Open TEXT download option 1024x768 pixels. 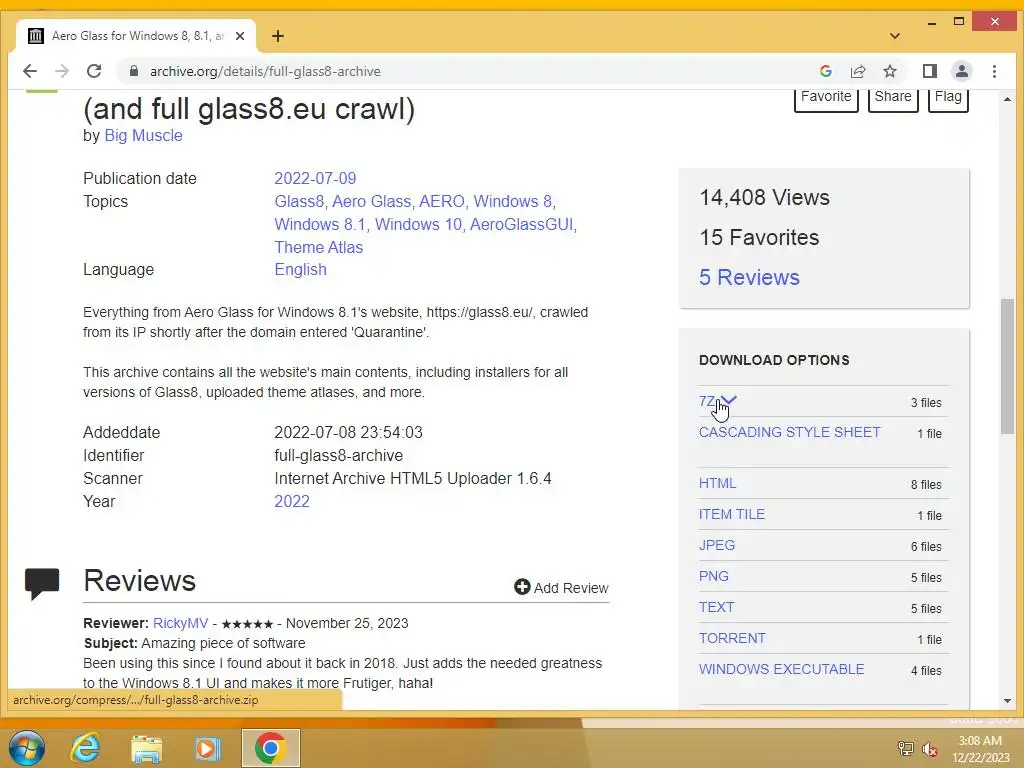click(716, 607)
